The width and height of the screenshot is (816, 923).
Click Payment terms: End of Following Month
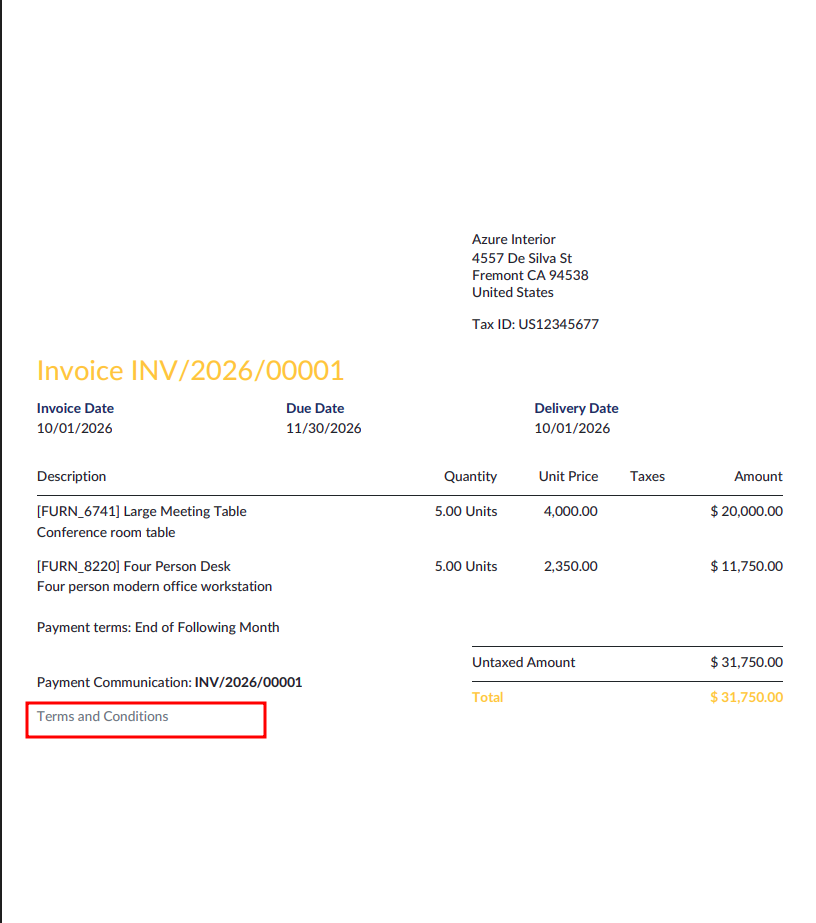tap(158, 627)
